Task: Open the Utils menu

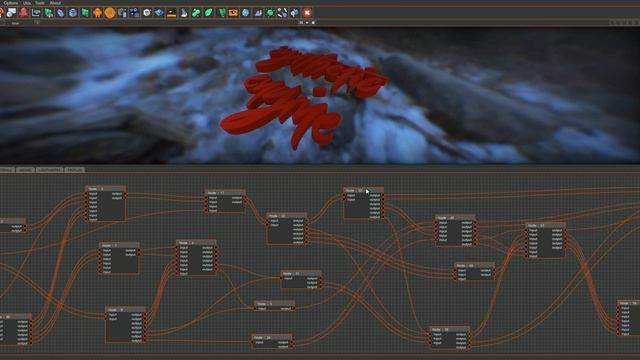Action: pos(27,2)
